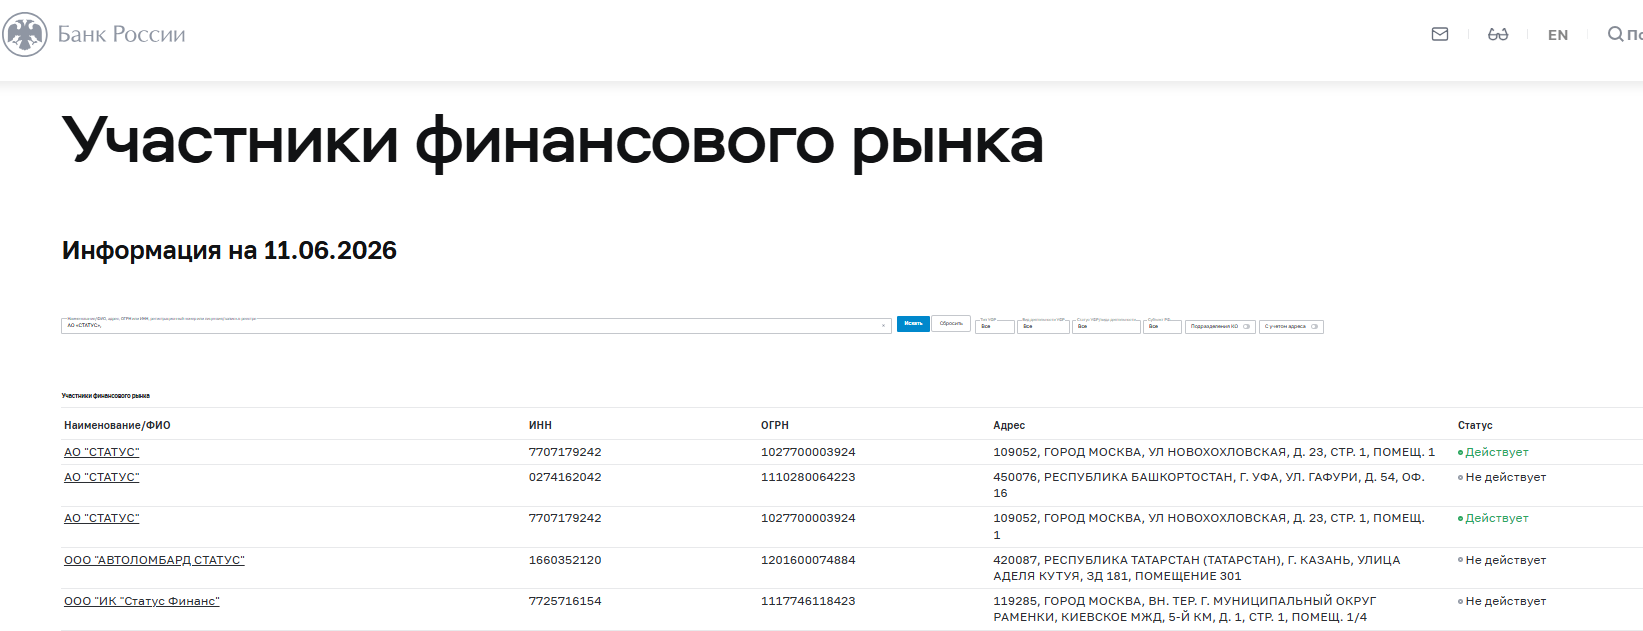Click the Банк России site title
This screenshot has width=1643, height=631.
click(122, 35)
